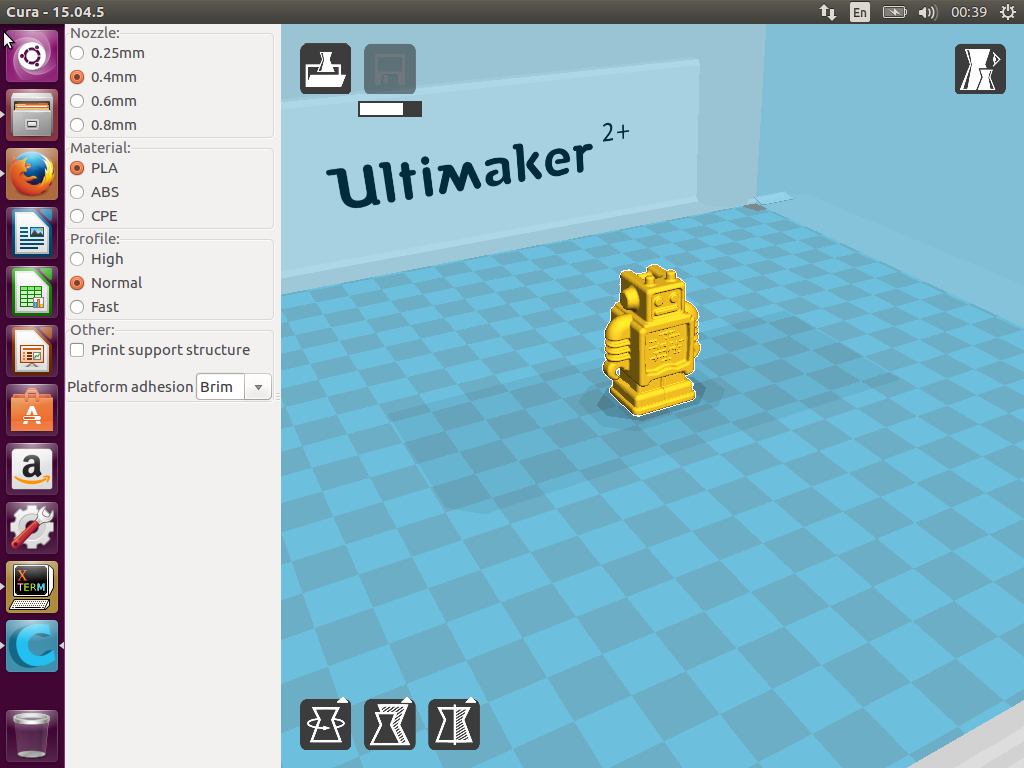Click the Cura - 15.04.5 title text
Viewport: 1024px width, 768px height.
tap(56, 12)
